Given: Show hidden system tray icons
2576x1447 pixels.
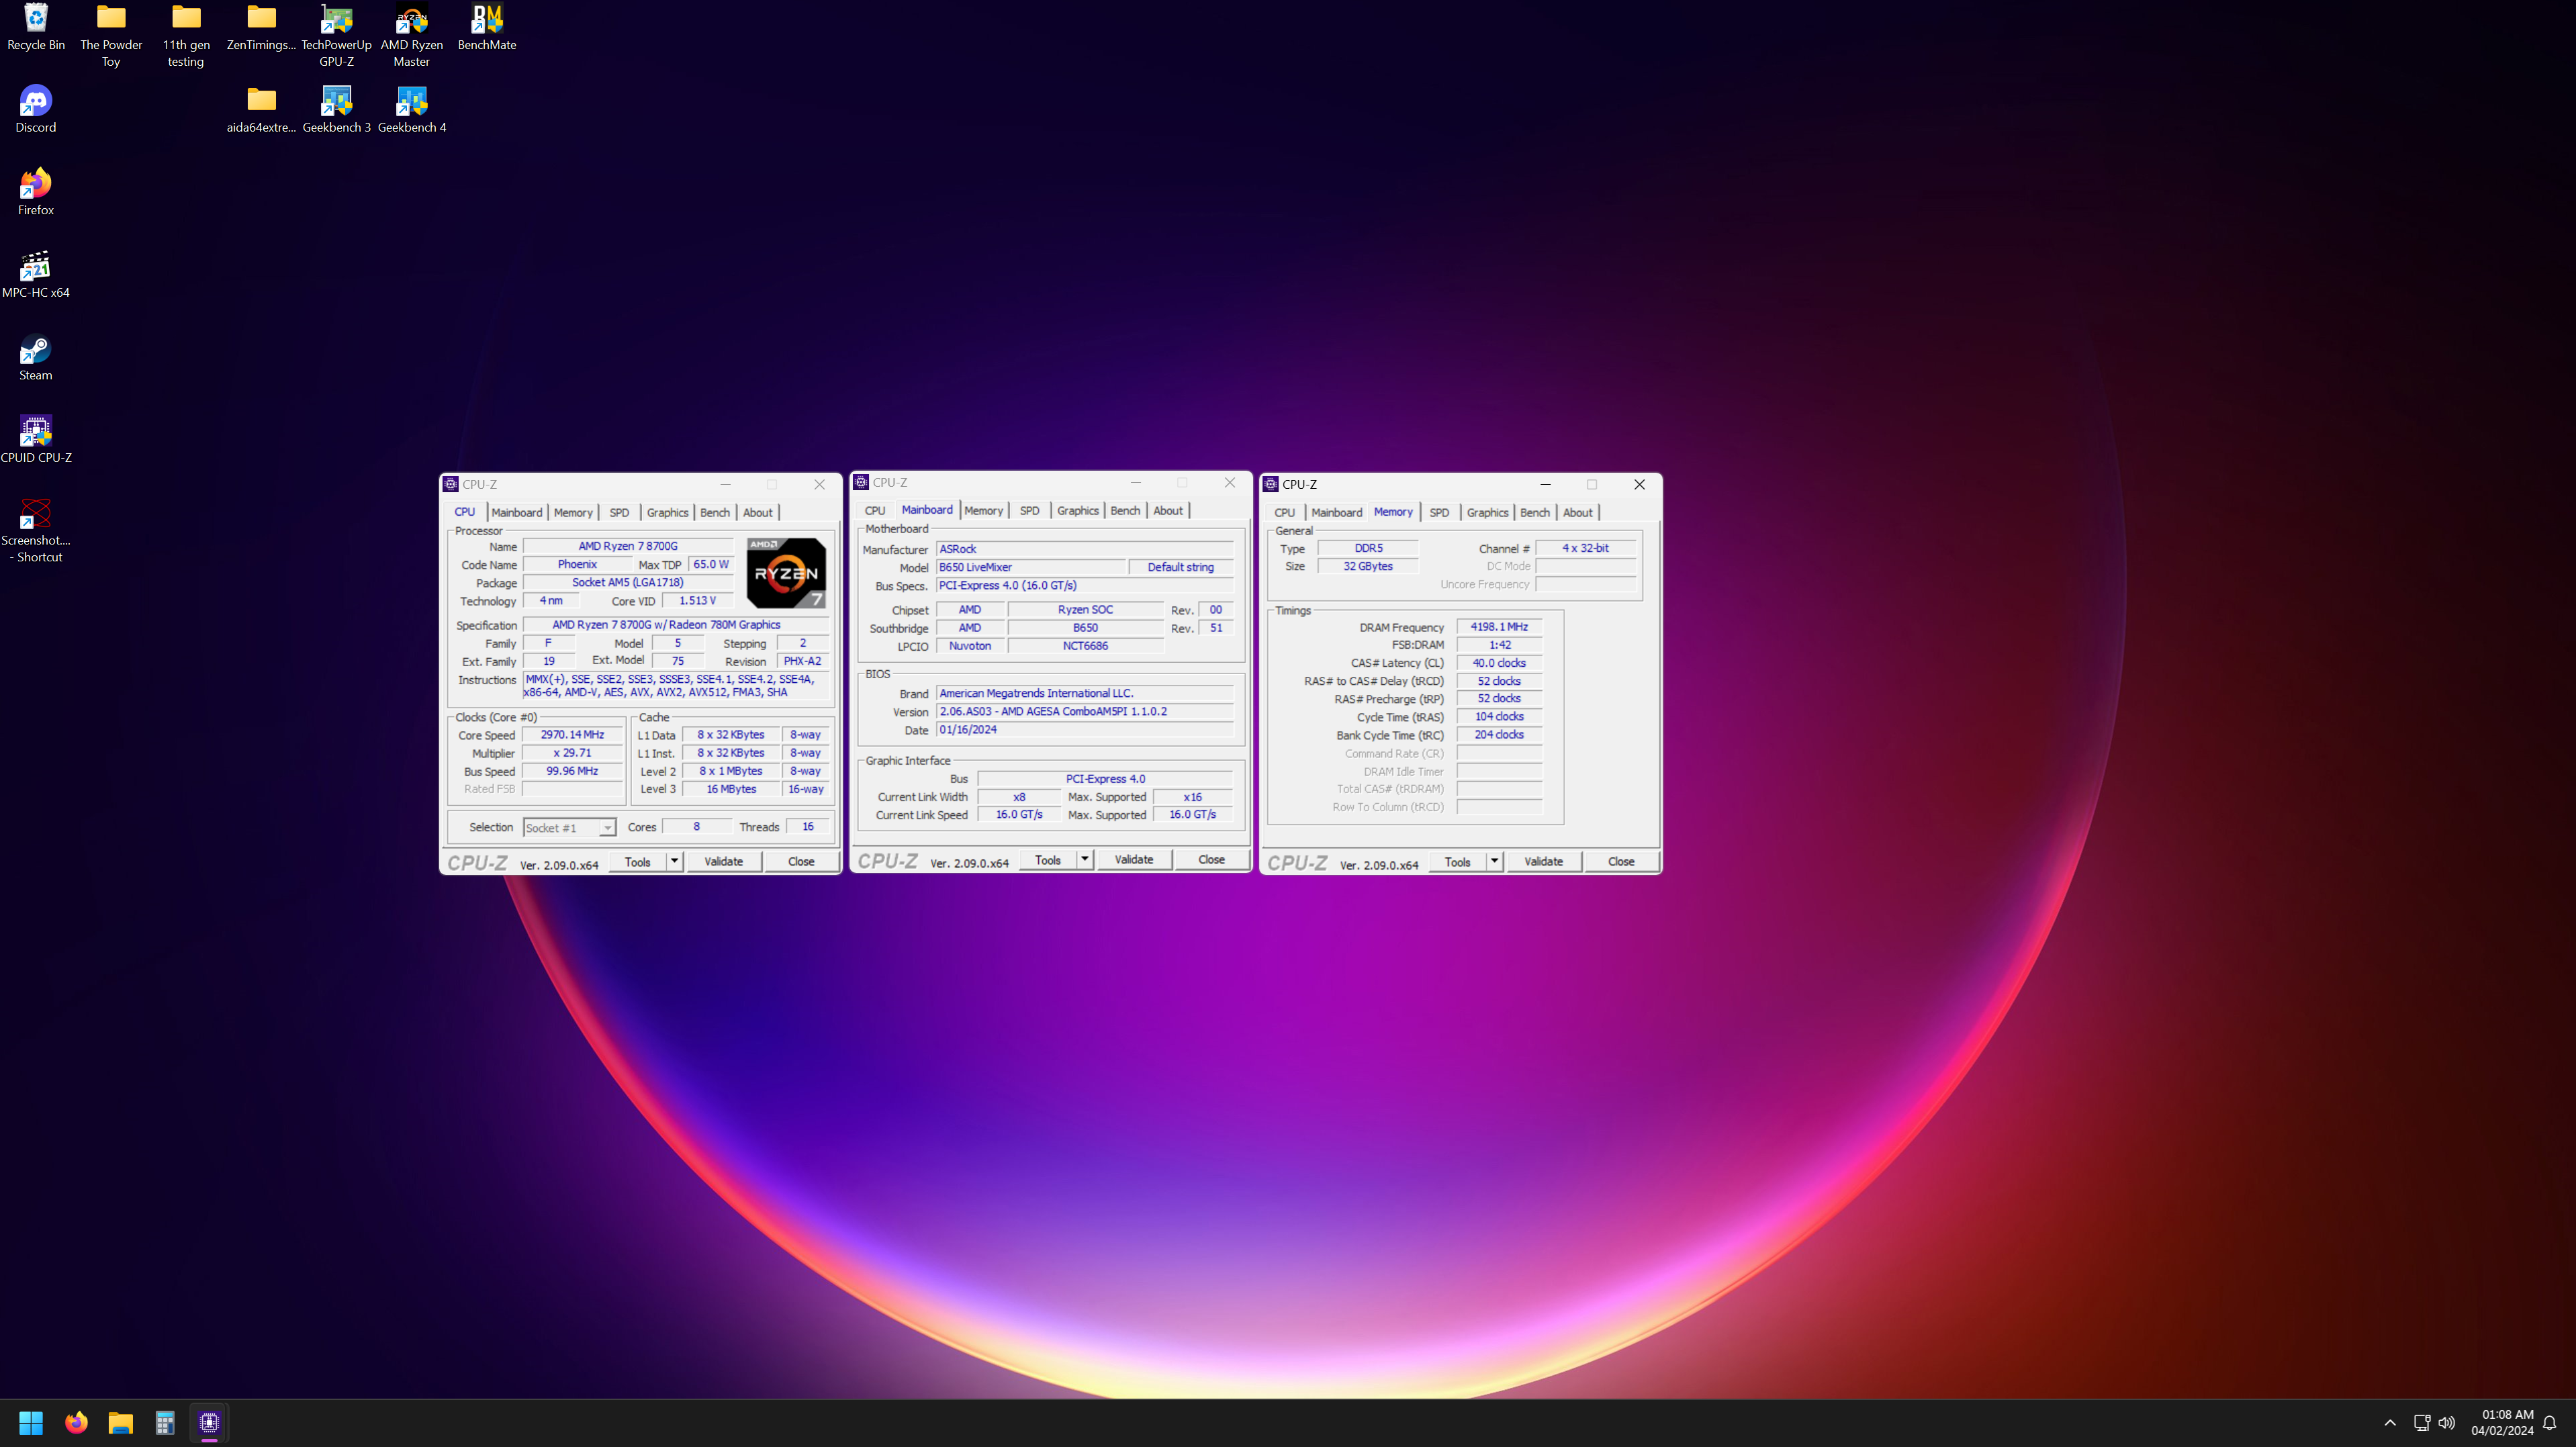Looking at the screenshot, I should coord(2390,1422).
